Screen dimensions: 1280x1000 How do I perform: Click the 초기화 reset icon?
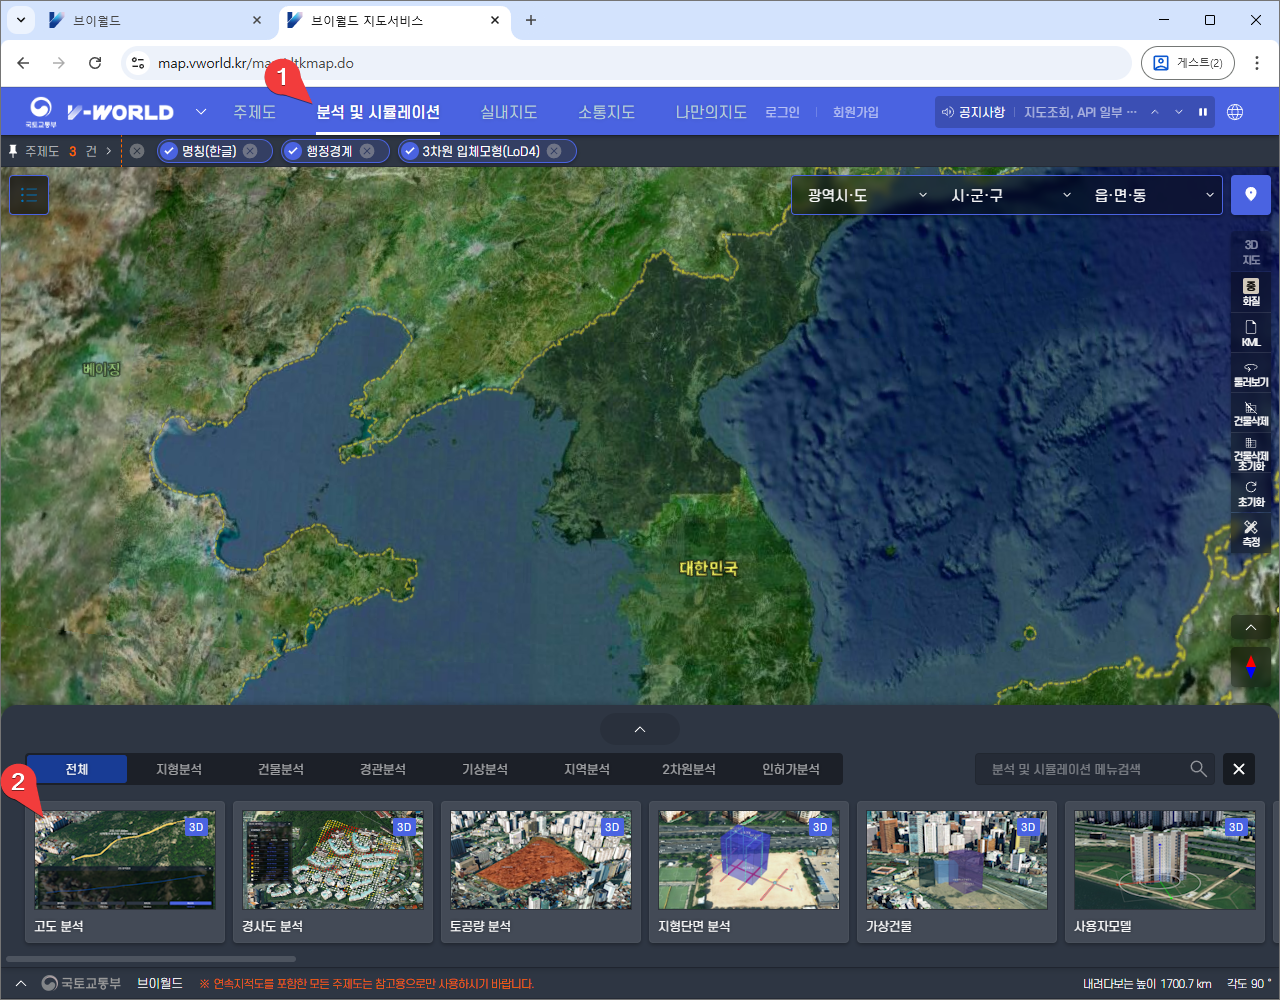point(1250,493)
